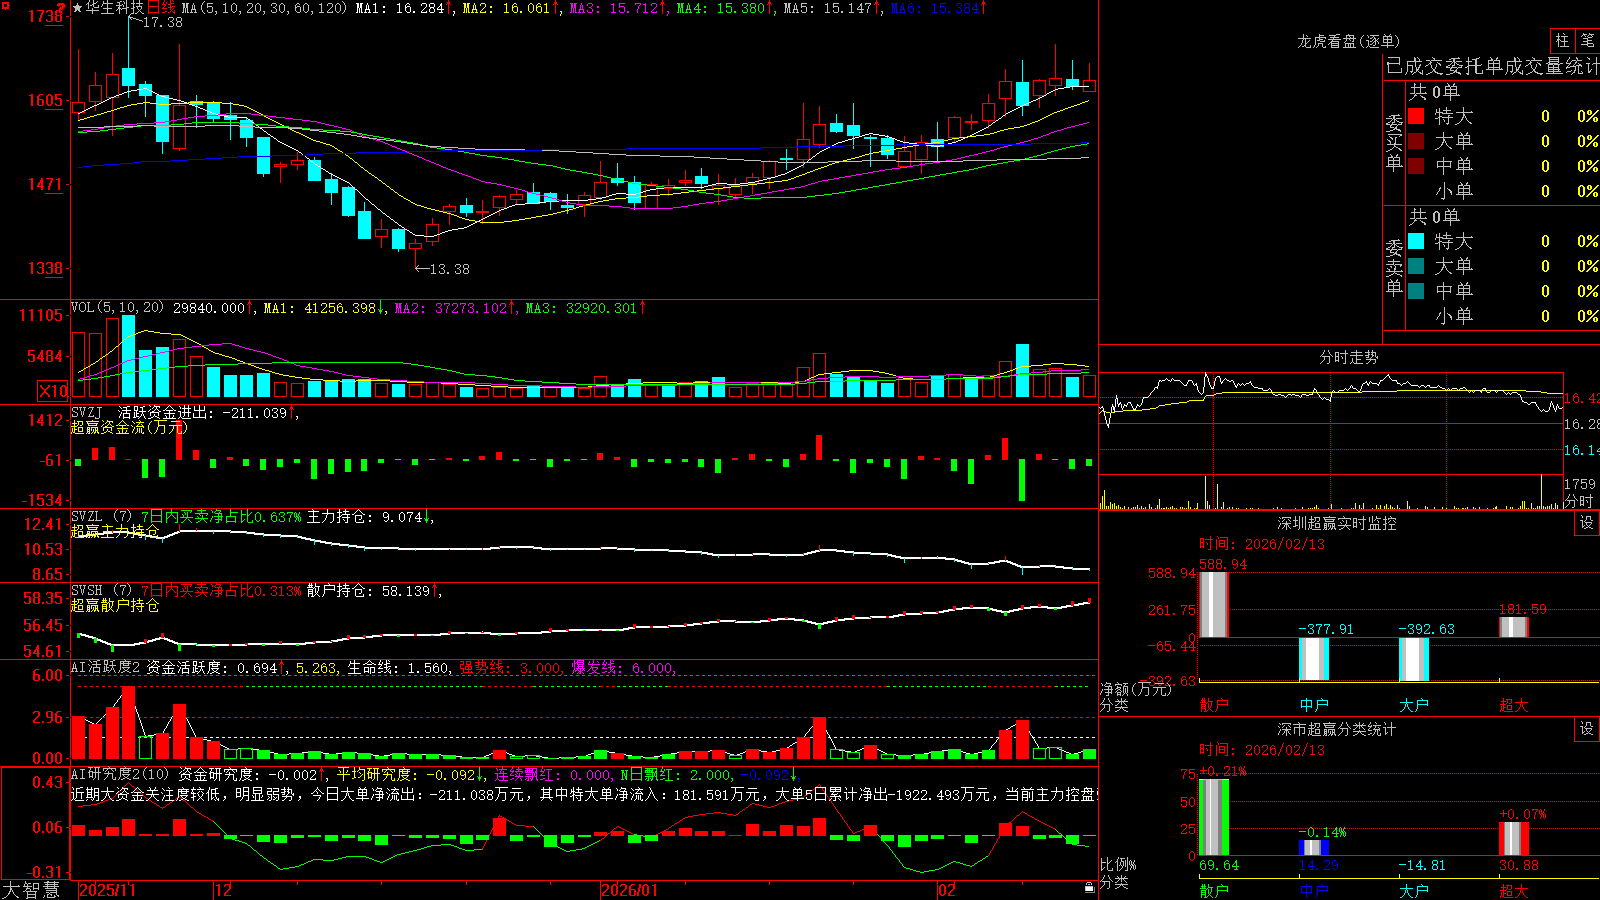Click the SVZL (7) indicator label

coord(101,517)
